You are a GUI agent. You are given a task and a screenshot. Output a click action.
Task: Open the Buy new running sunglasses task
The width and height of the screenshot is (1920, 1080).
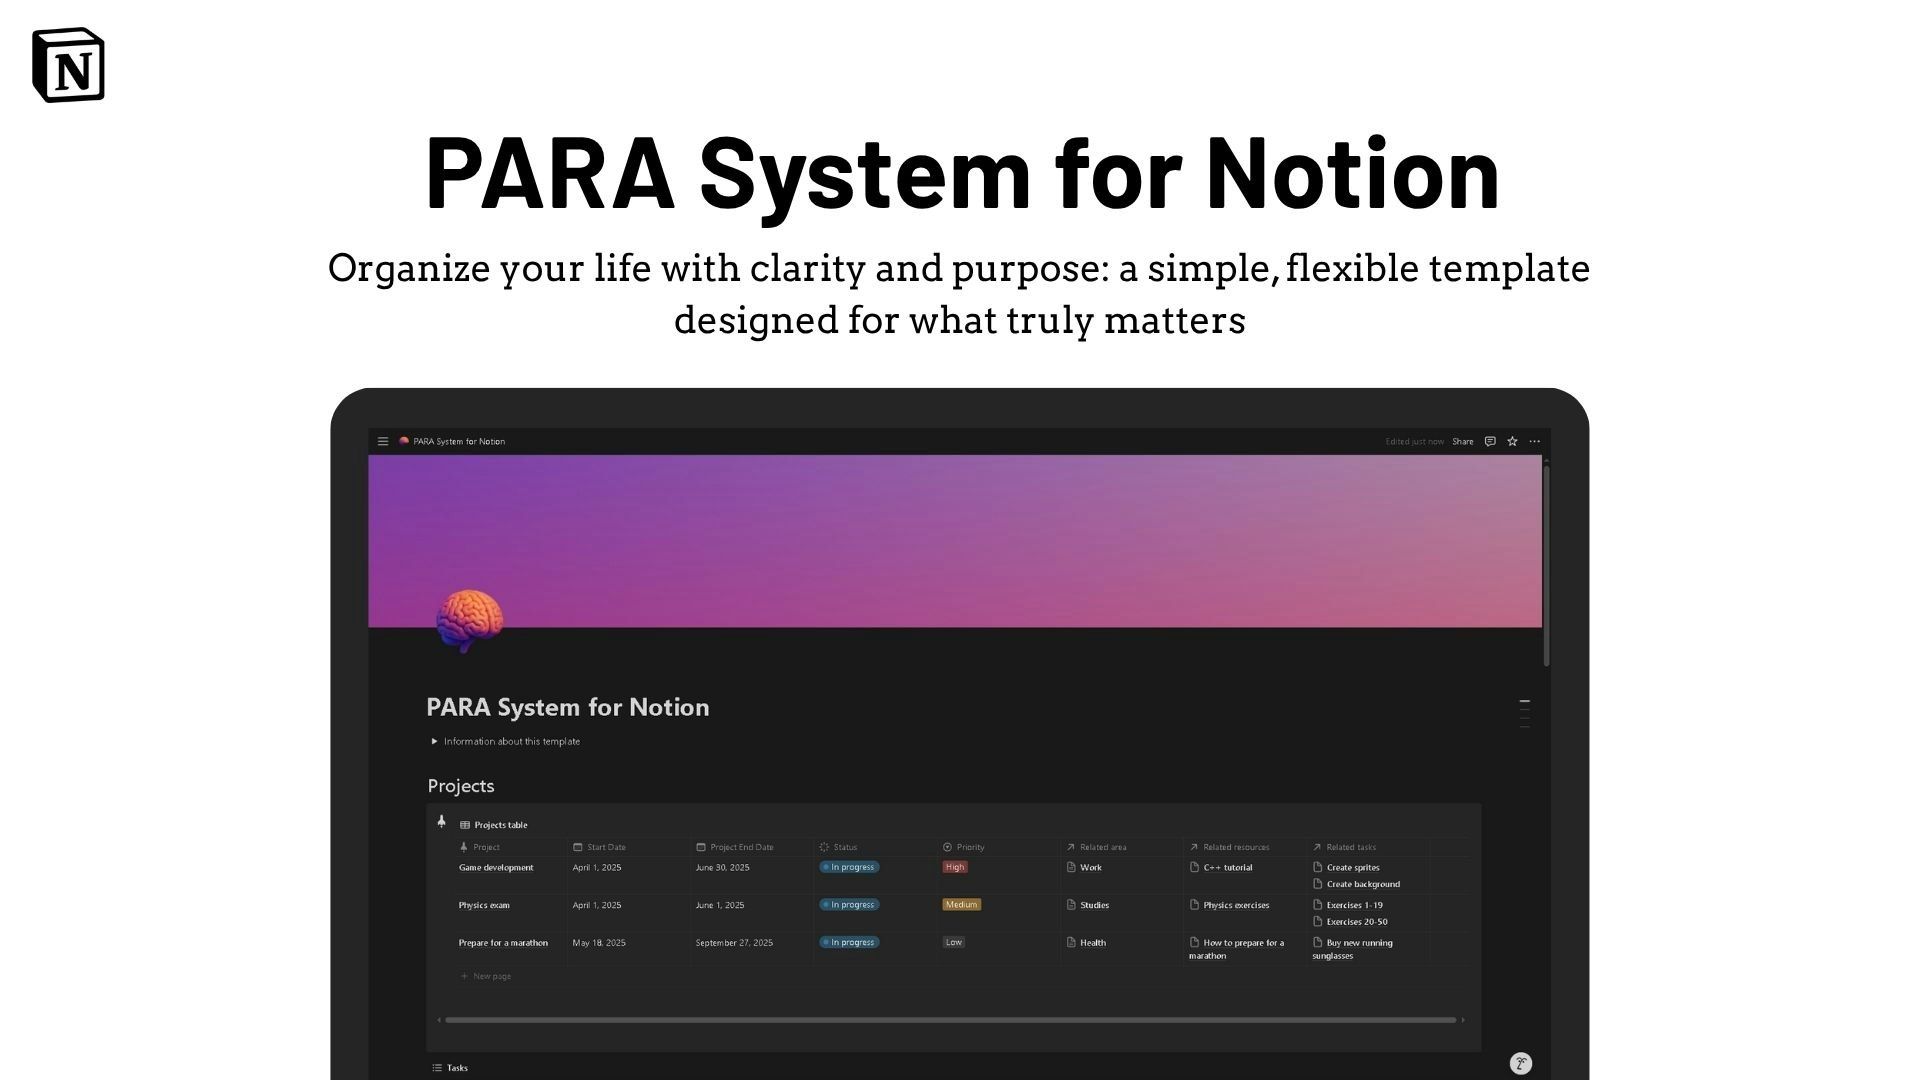1353,949
